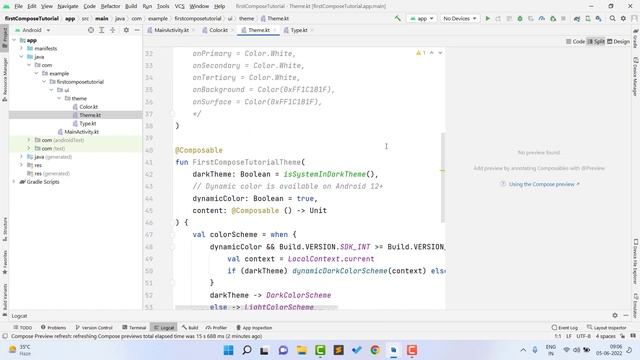Click the 4 spaces indent status entry
The width and height of the screenshot is (640, 360).
pos(606,336)
